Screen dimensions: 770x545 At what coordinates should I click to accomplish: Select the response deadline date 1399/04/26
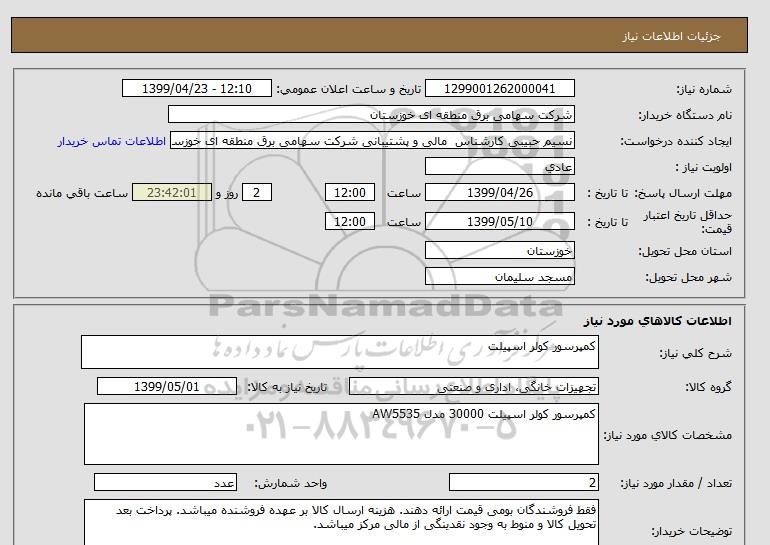click(x=499, y=192)
